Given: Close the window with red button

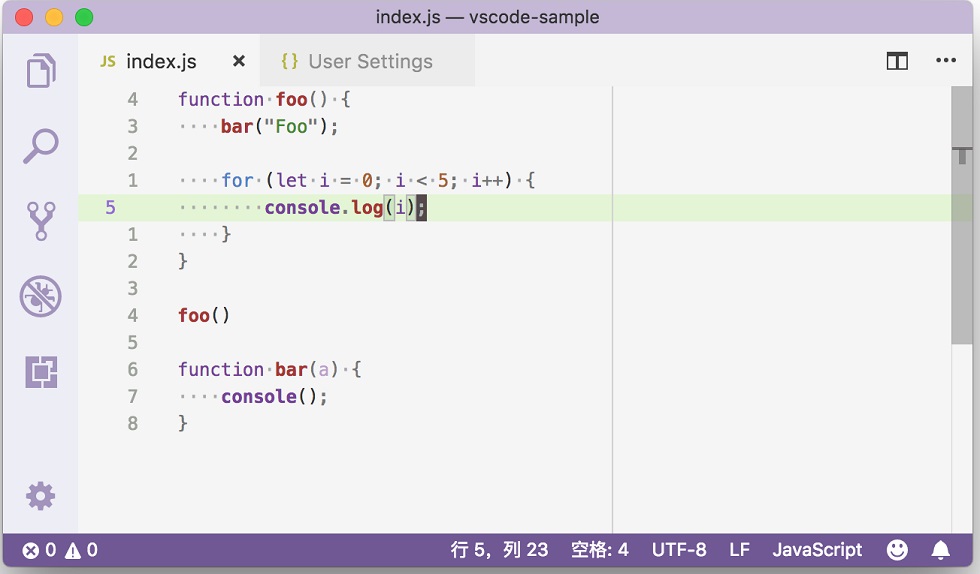Looking at the screenshot, I should coord(24,18).
